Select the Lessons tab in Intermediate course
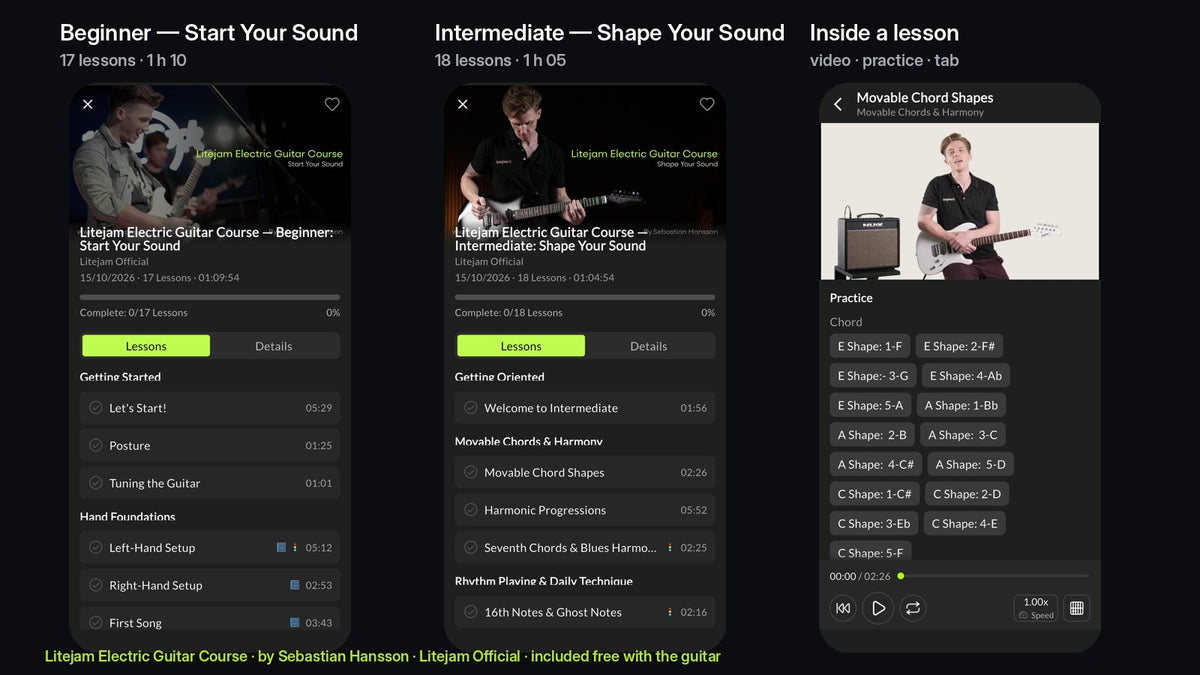 (521, 346)
